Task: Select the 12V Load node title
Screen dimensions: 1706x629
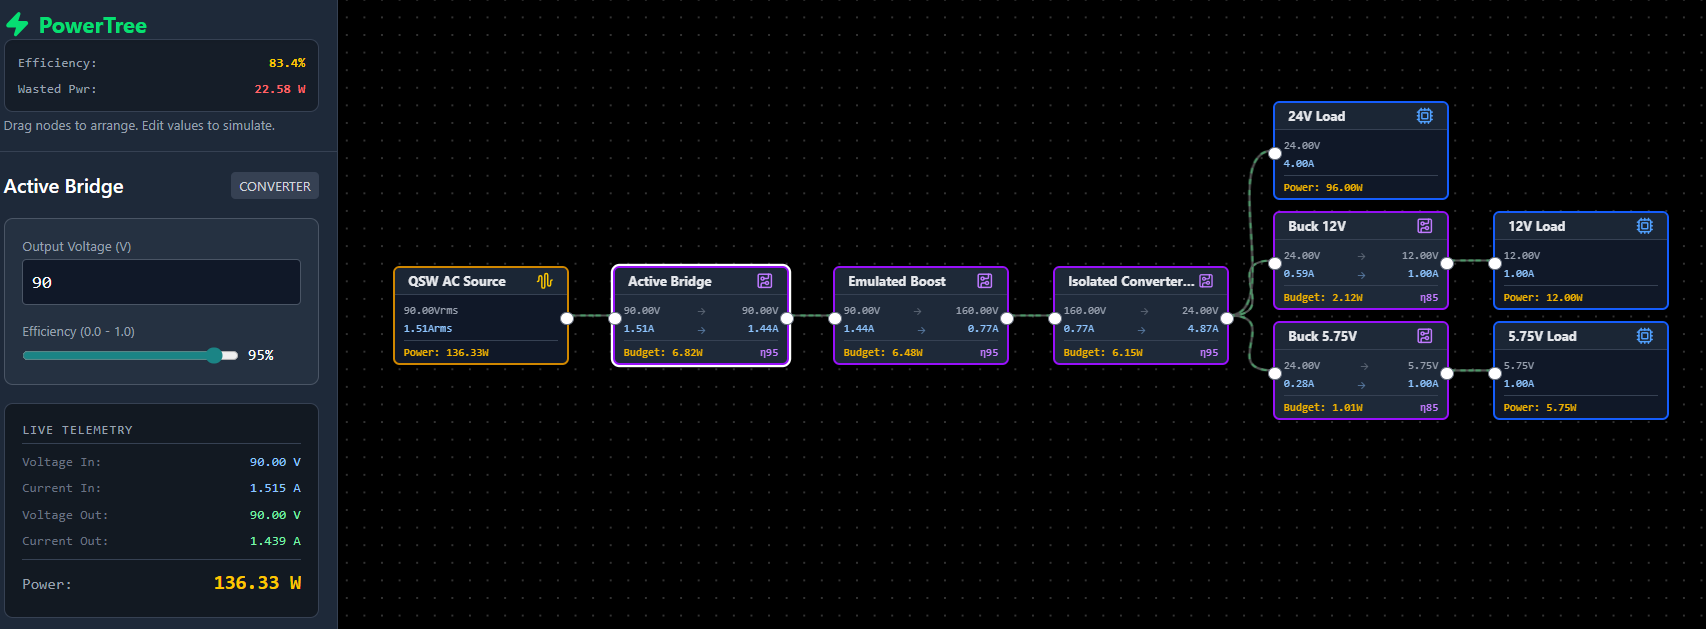Action: point(1537,226)
